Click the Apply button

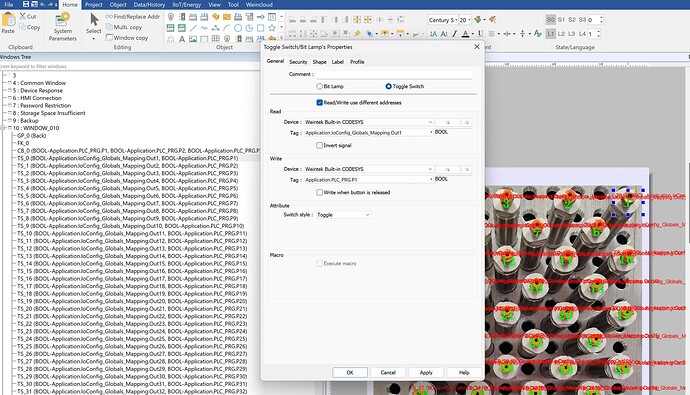click(x=426, y=373)
